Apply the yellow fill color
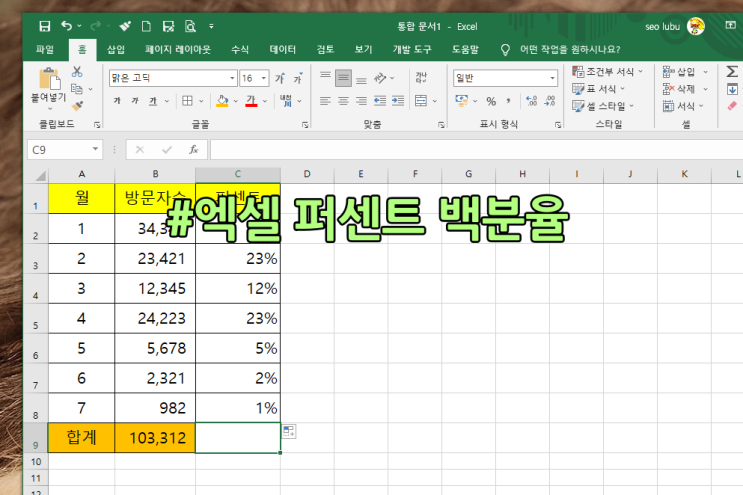 point(222,101)
